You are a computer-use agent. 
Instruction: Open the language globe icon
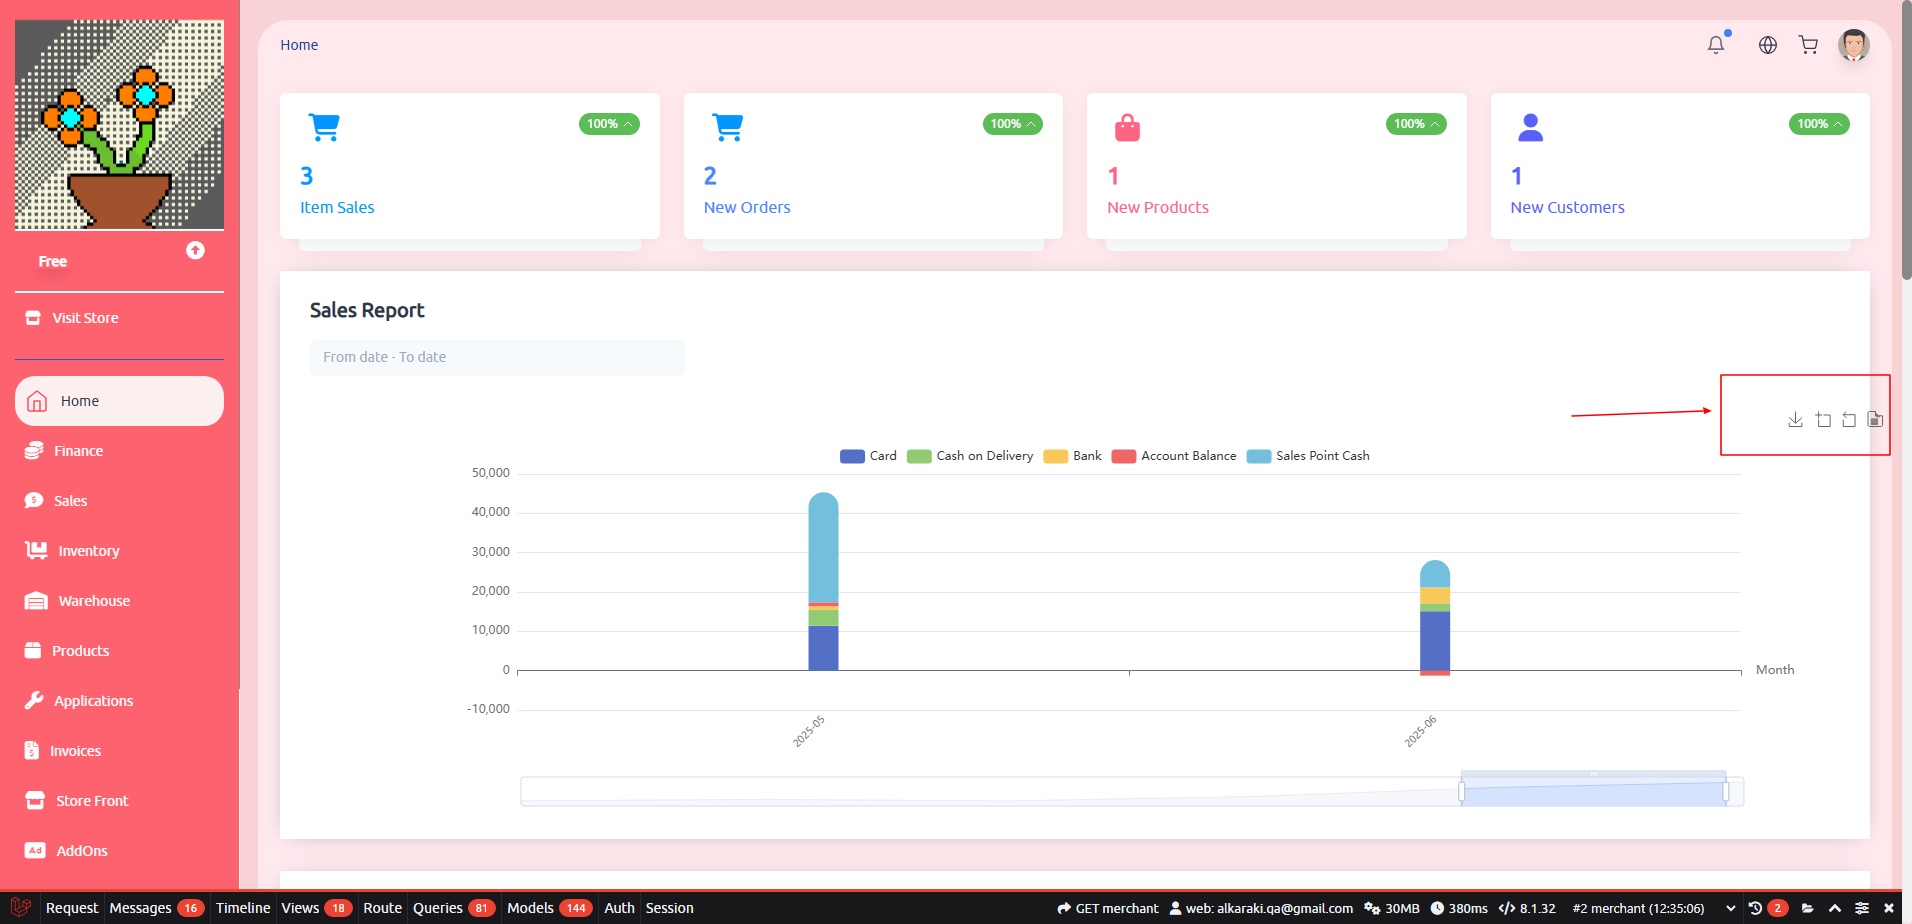tap(1768, 45)
